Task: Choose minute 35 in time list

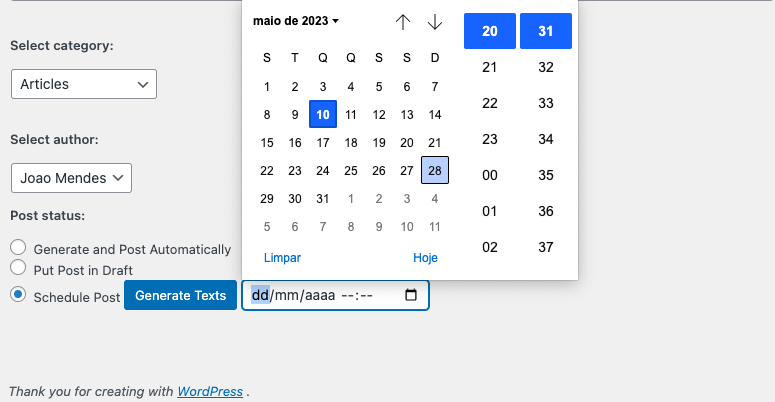Action: coord(546,175)
